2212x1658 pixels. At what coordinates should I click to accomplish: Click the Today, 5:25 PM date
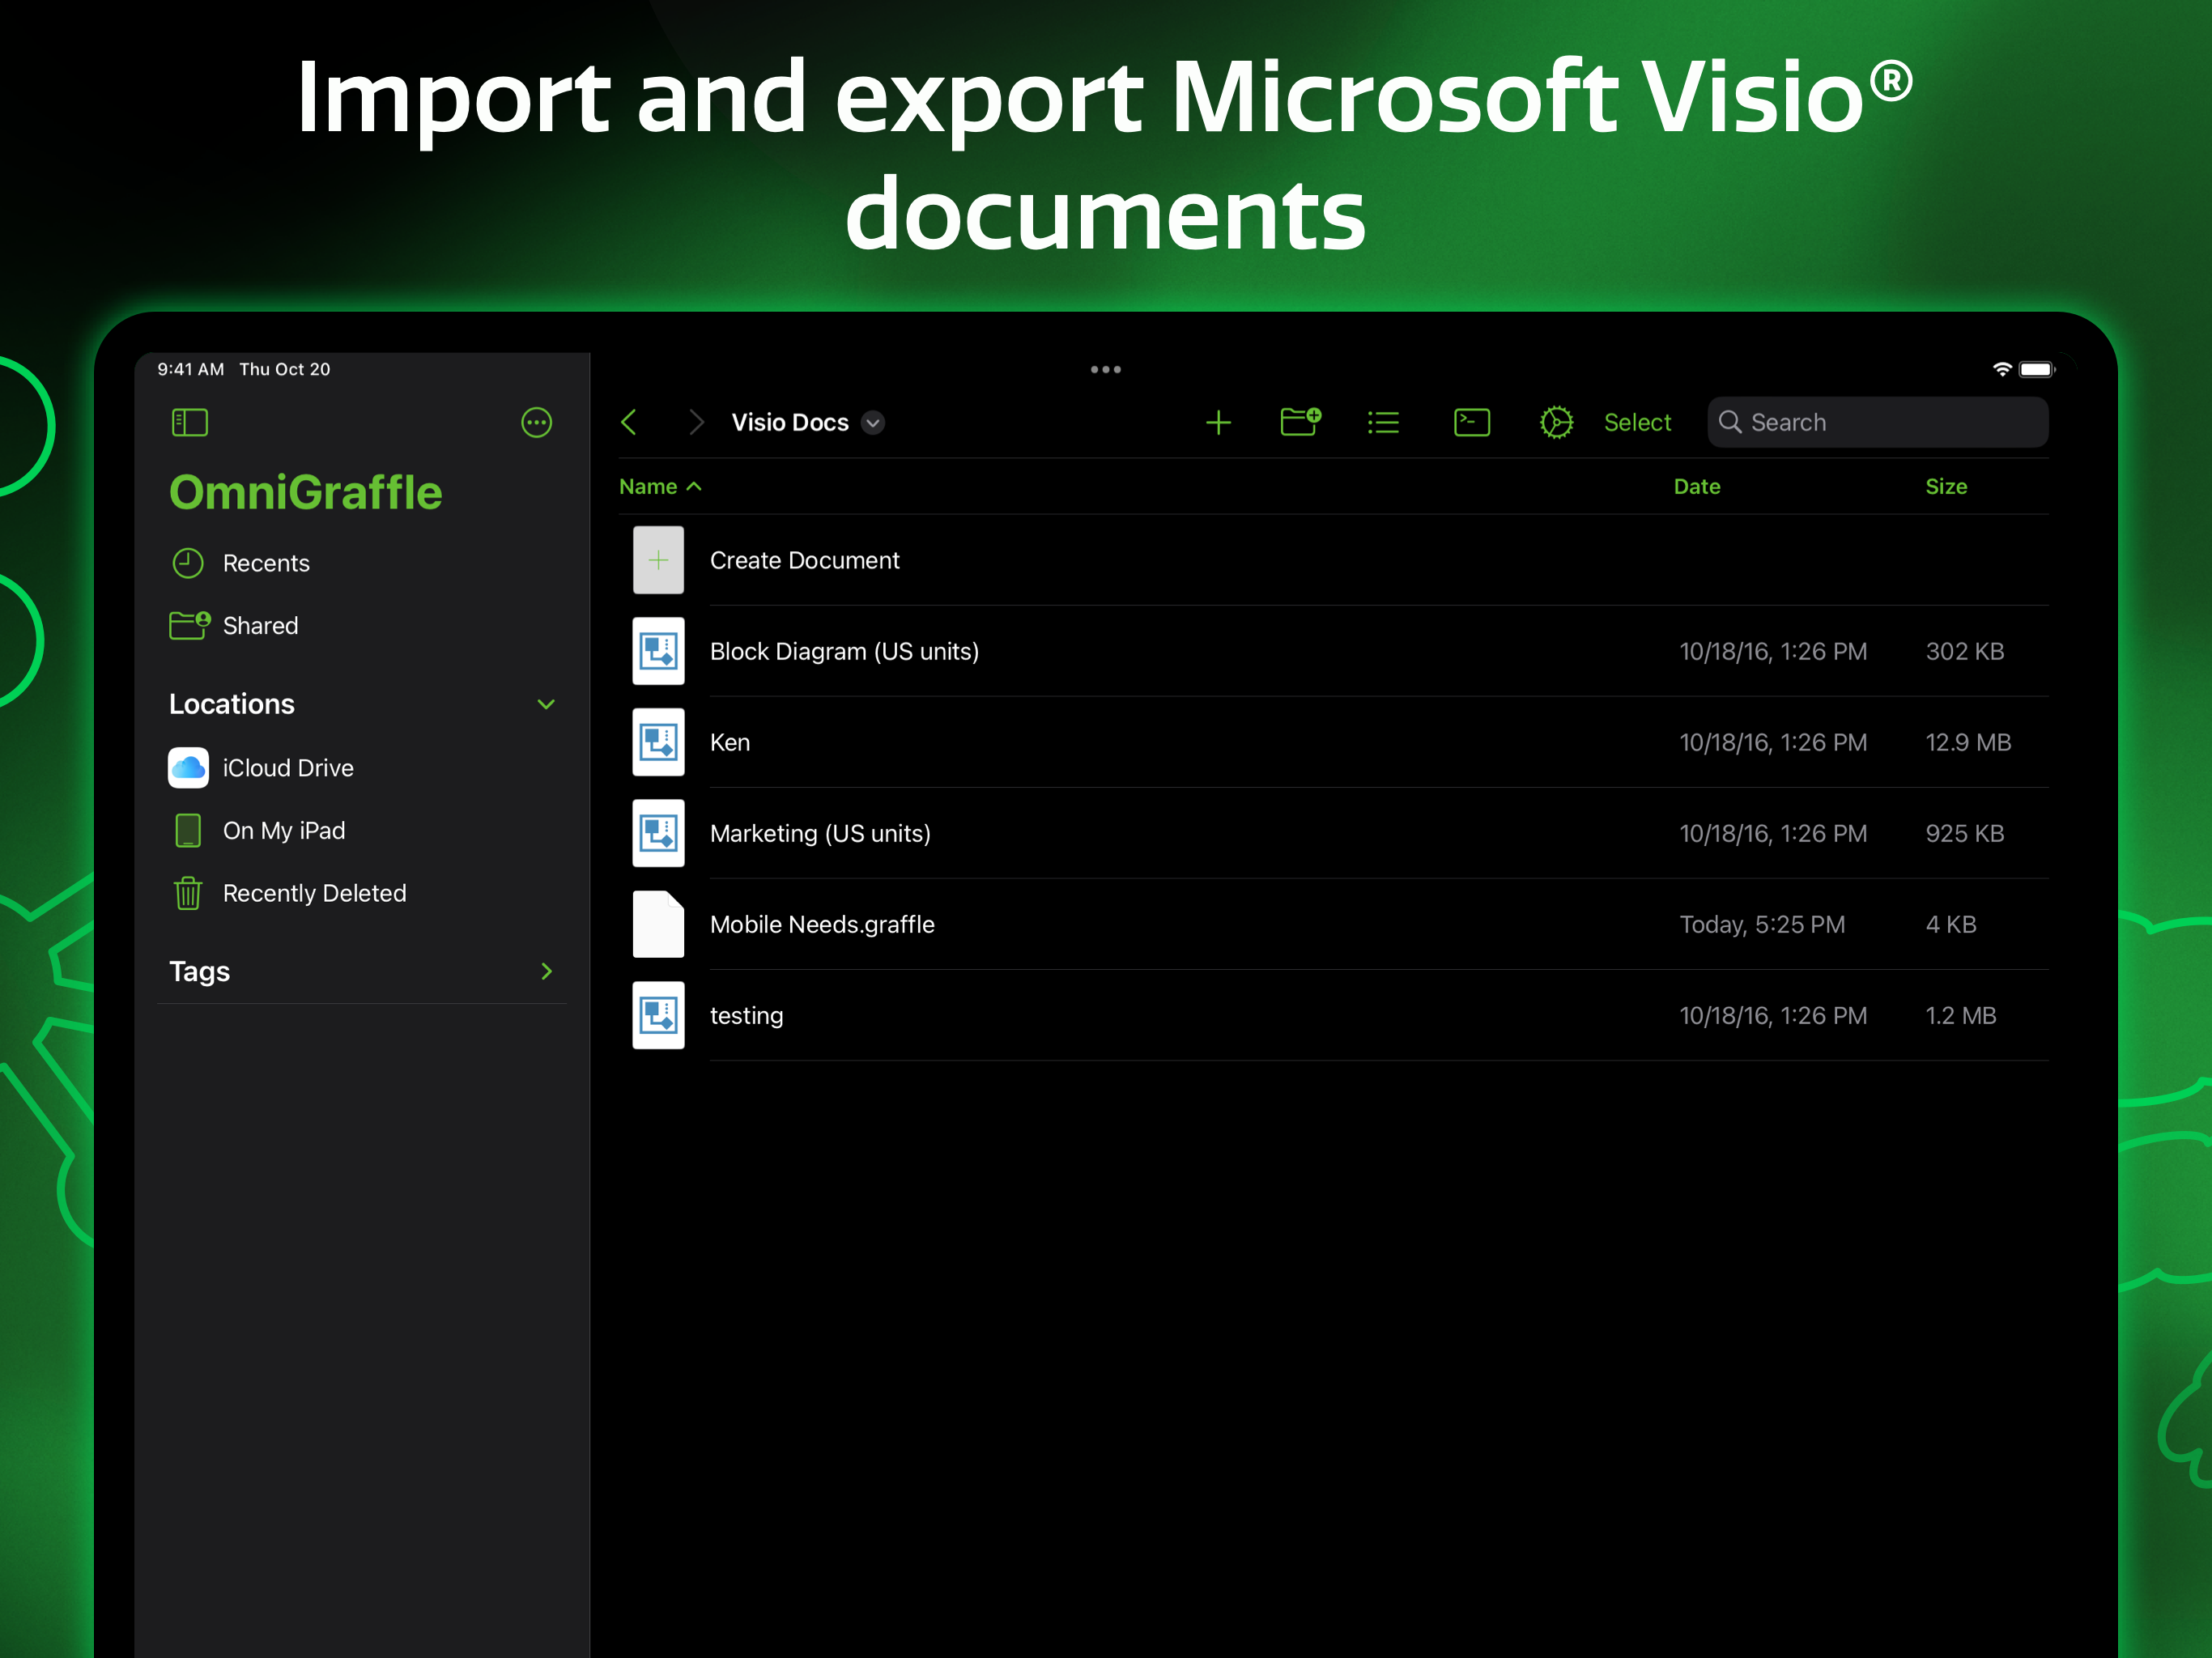1762,924
